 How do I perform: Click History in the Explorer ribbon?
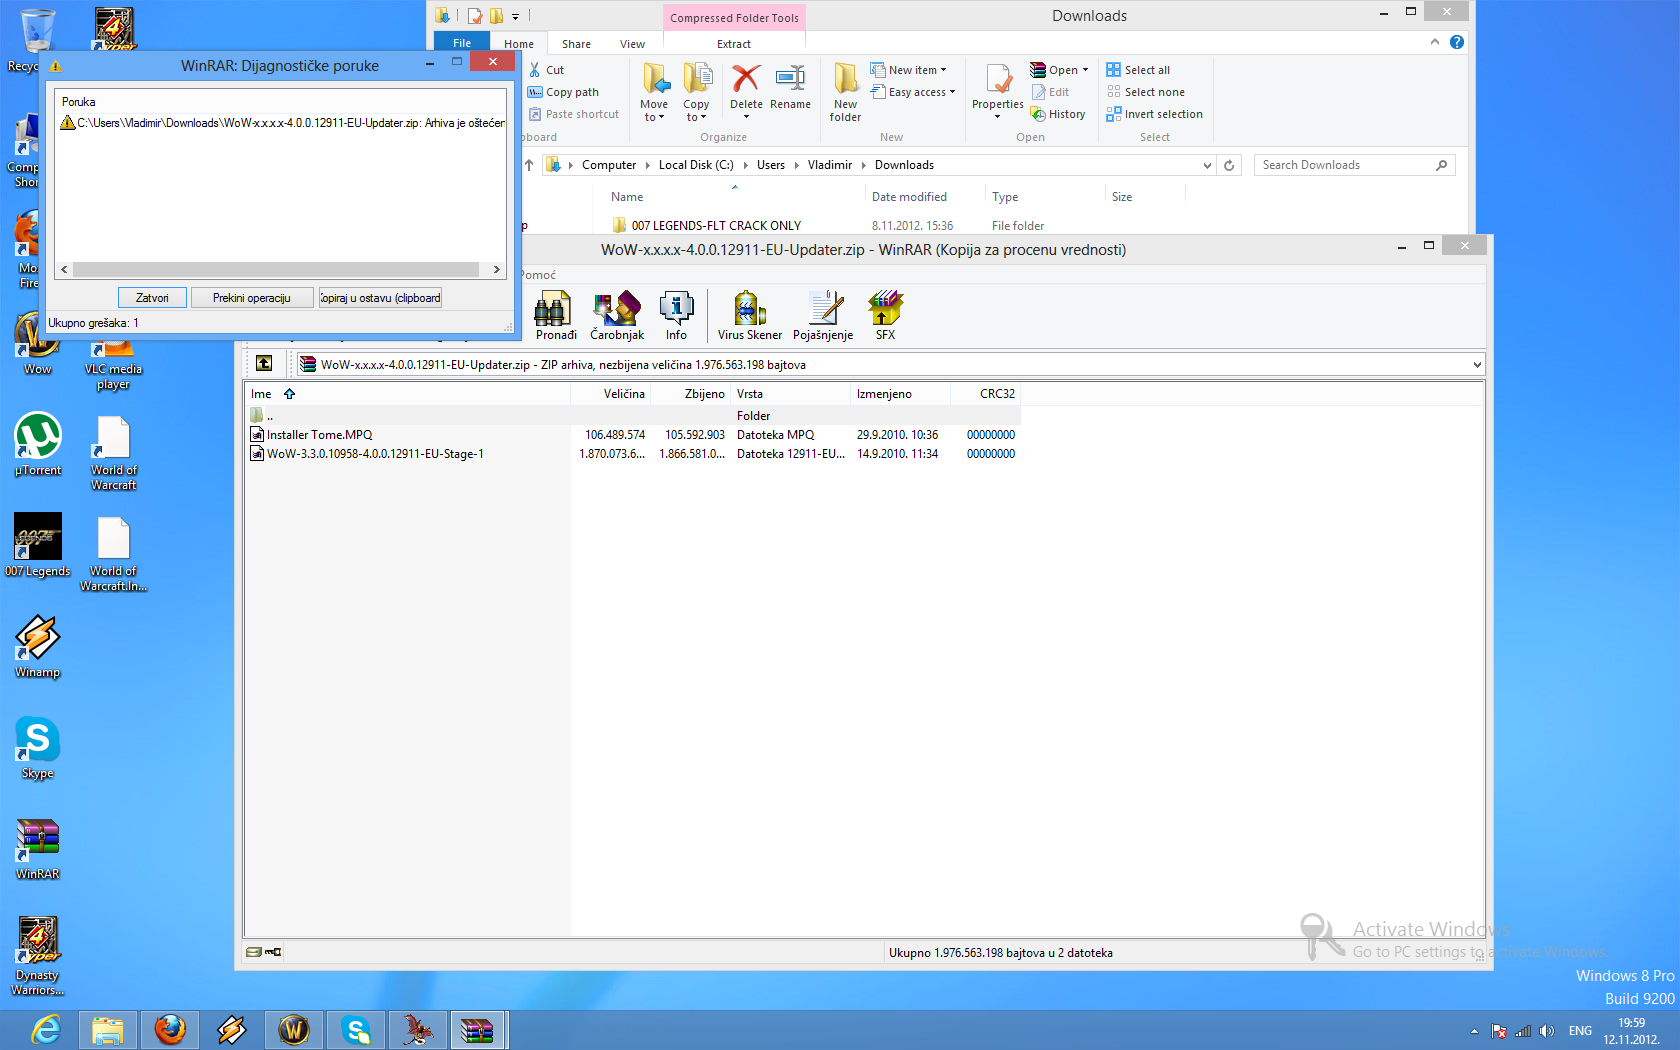[x=1058, y=114]
